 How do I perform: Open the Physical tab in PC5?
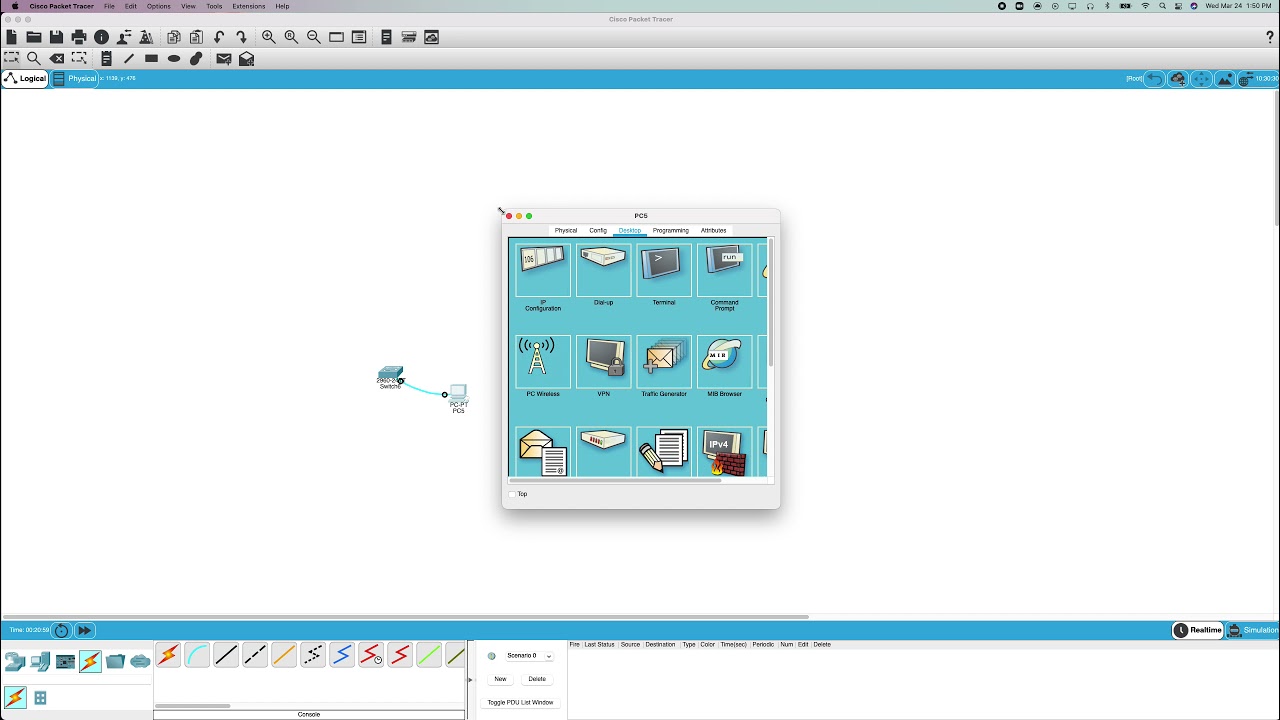[x=566, y=231]
